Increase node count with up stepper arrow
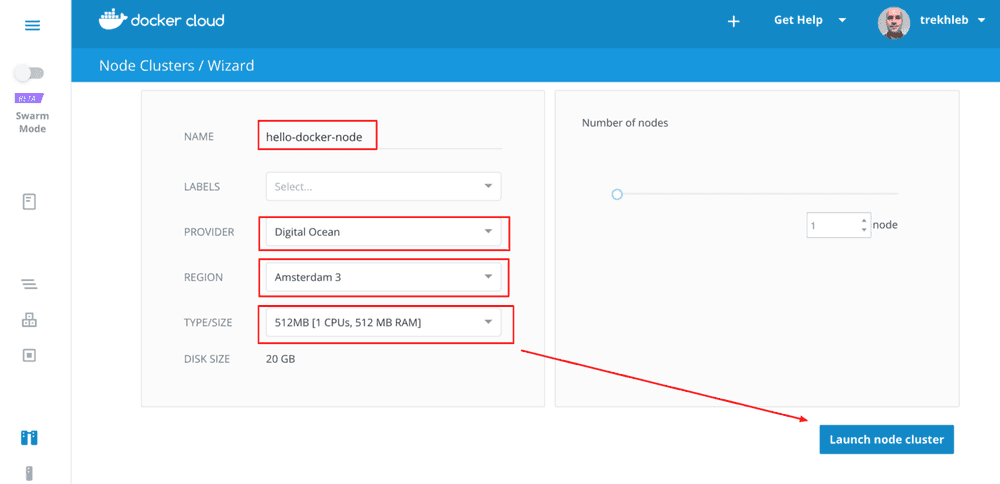1000x484 pixels. click(x=864, y=221)
